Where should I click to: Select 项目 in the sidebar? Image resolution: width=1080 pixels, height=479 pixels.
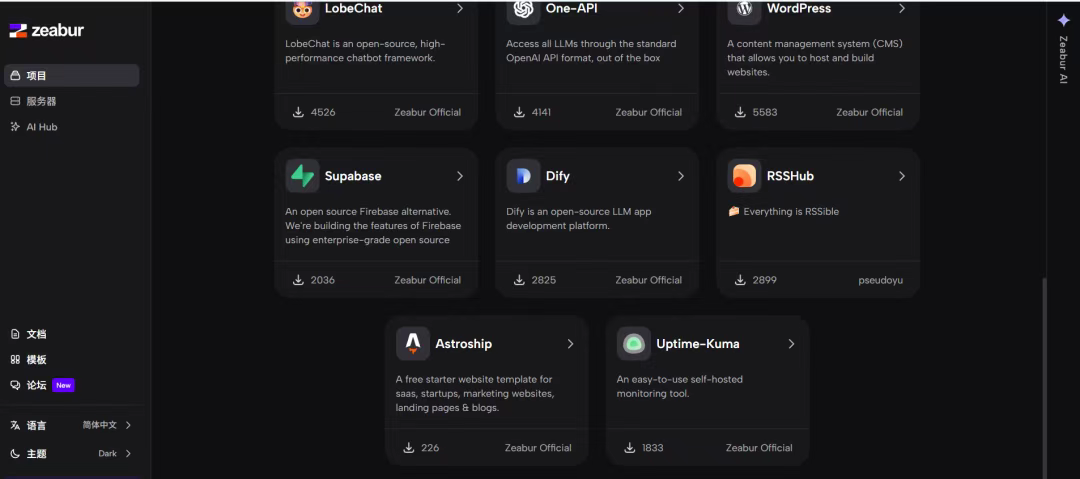(x=70, y=76)
